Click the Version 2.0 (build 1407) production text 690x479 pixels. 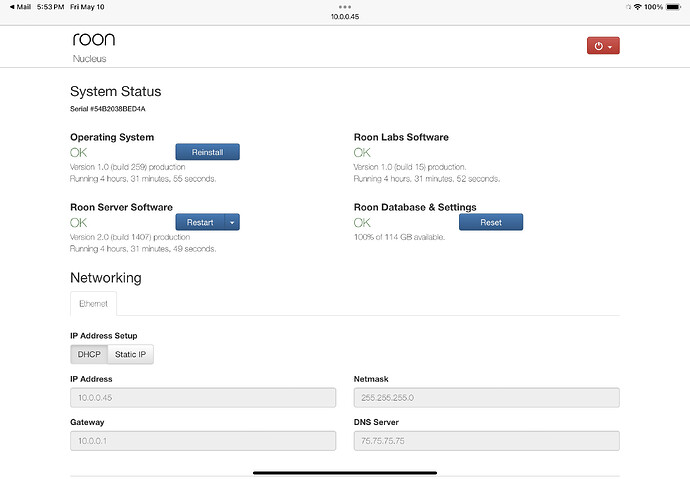click(130, 237)
